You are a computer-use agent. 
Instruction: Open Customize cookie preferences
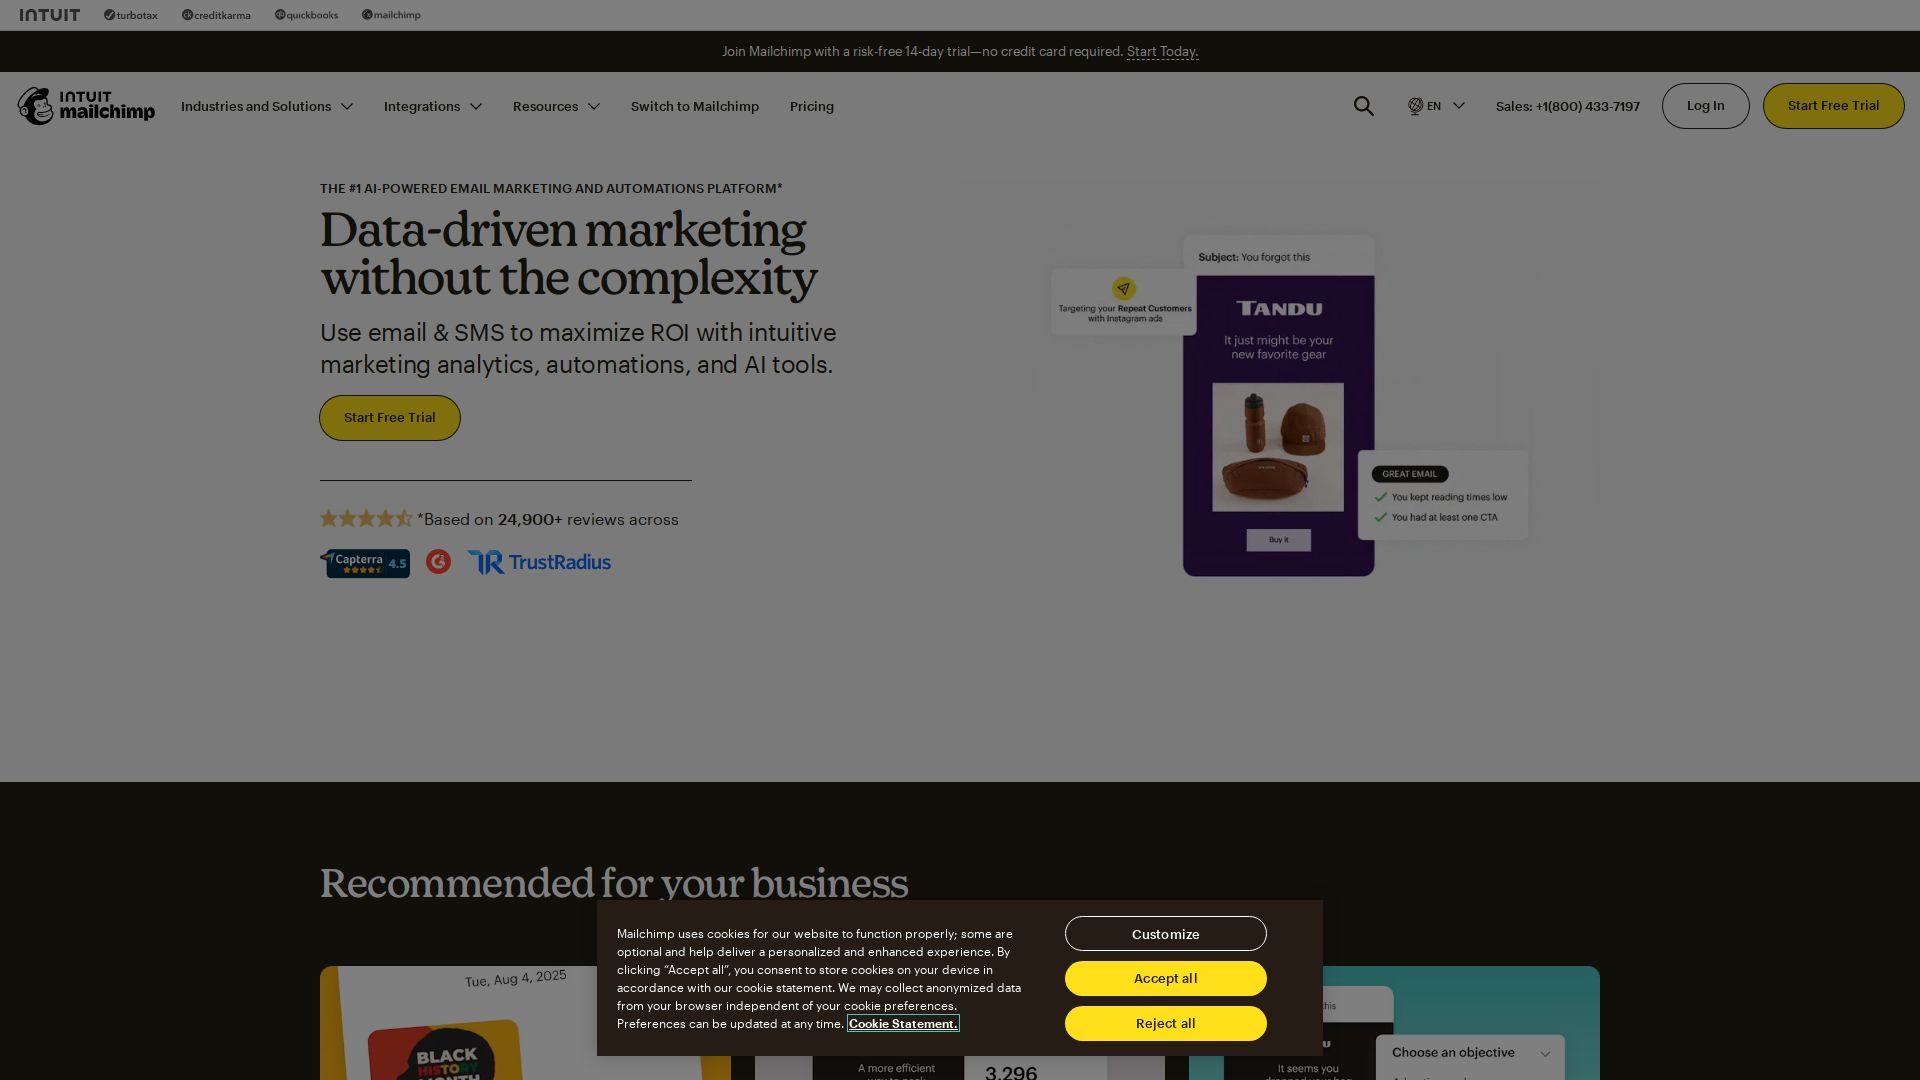coord(1165,934)
